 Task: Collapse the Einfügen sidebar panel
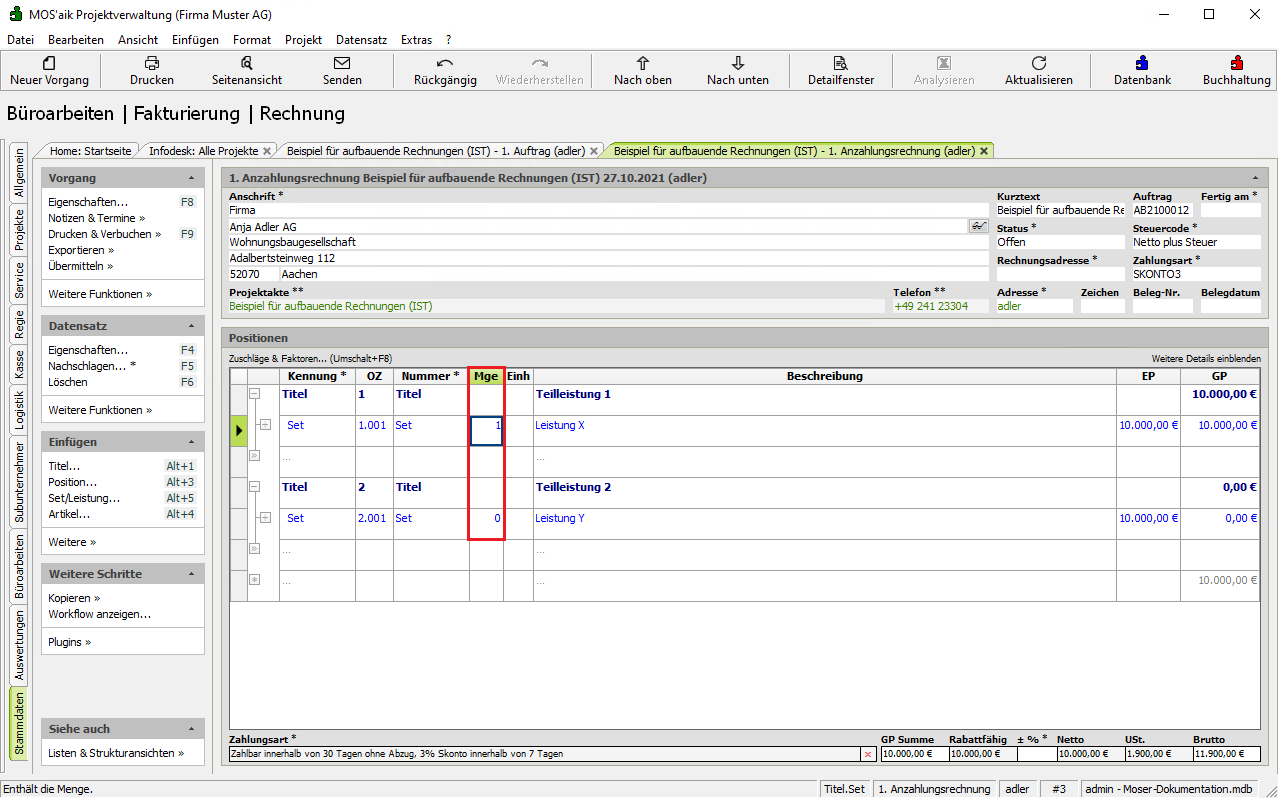[x=191, y=442]
